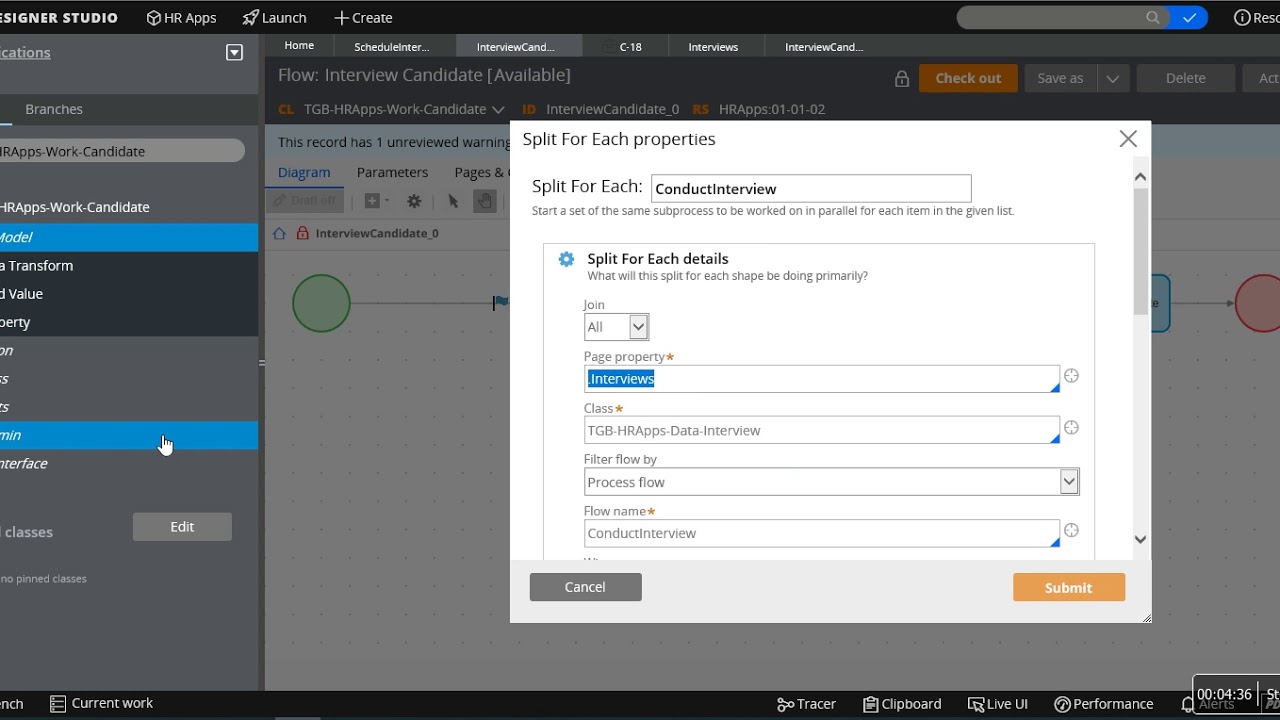Click the Class field target picker icon
Screen dimensions: 1280x720
(x=1071, y=428)
